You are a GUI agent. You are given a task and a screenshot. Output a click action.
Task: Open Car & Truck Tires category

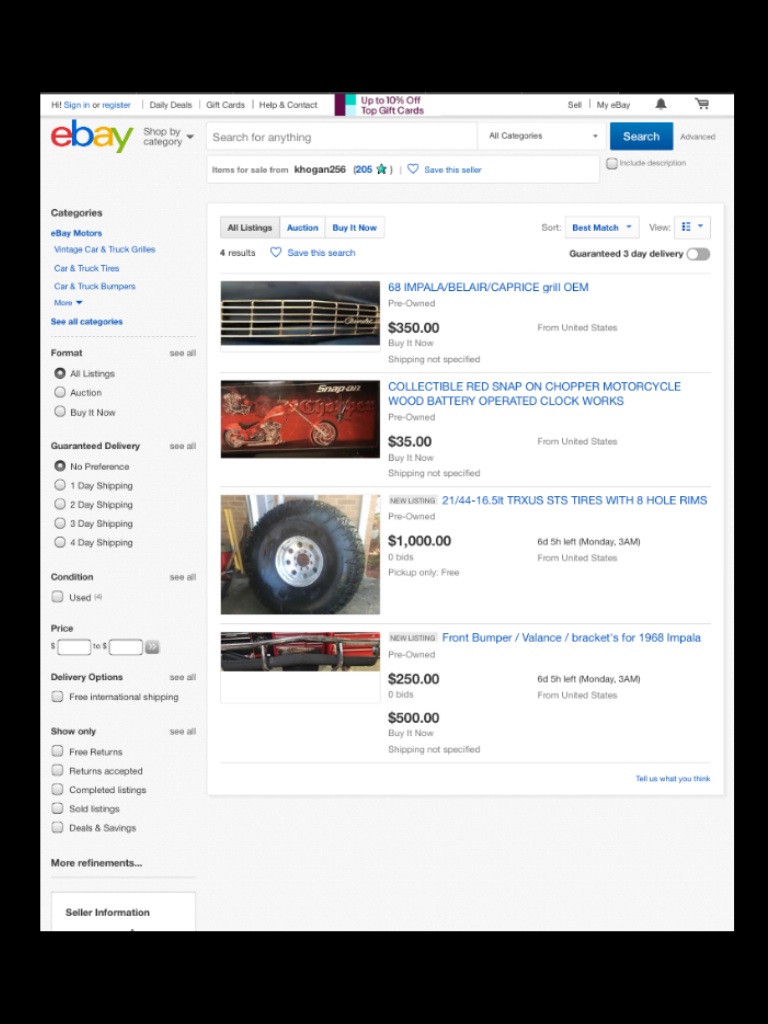pos(87,268)
